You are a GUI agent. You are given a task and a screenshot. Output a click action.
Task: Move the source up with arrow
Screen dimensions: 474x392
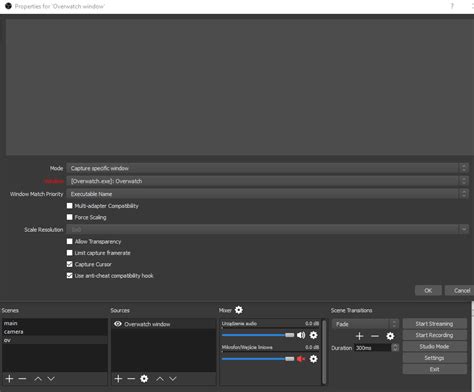[x=160, y=379]
